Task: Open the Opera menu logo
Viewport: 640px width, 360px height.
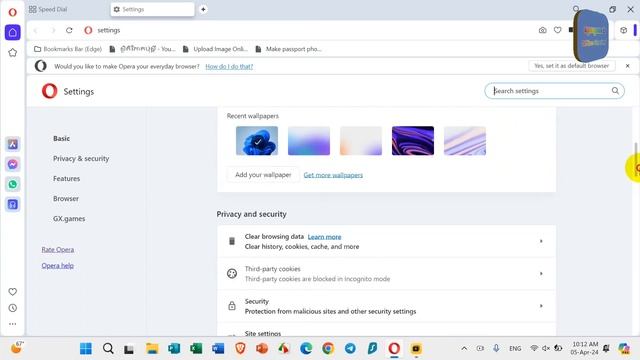Action: (13, 12)
